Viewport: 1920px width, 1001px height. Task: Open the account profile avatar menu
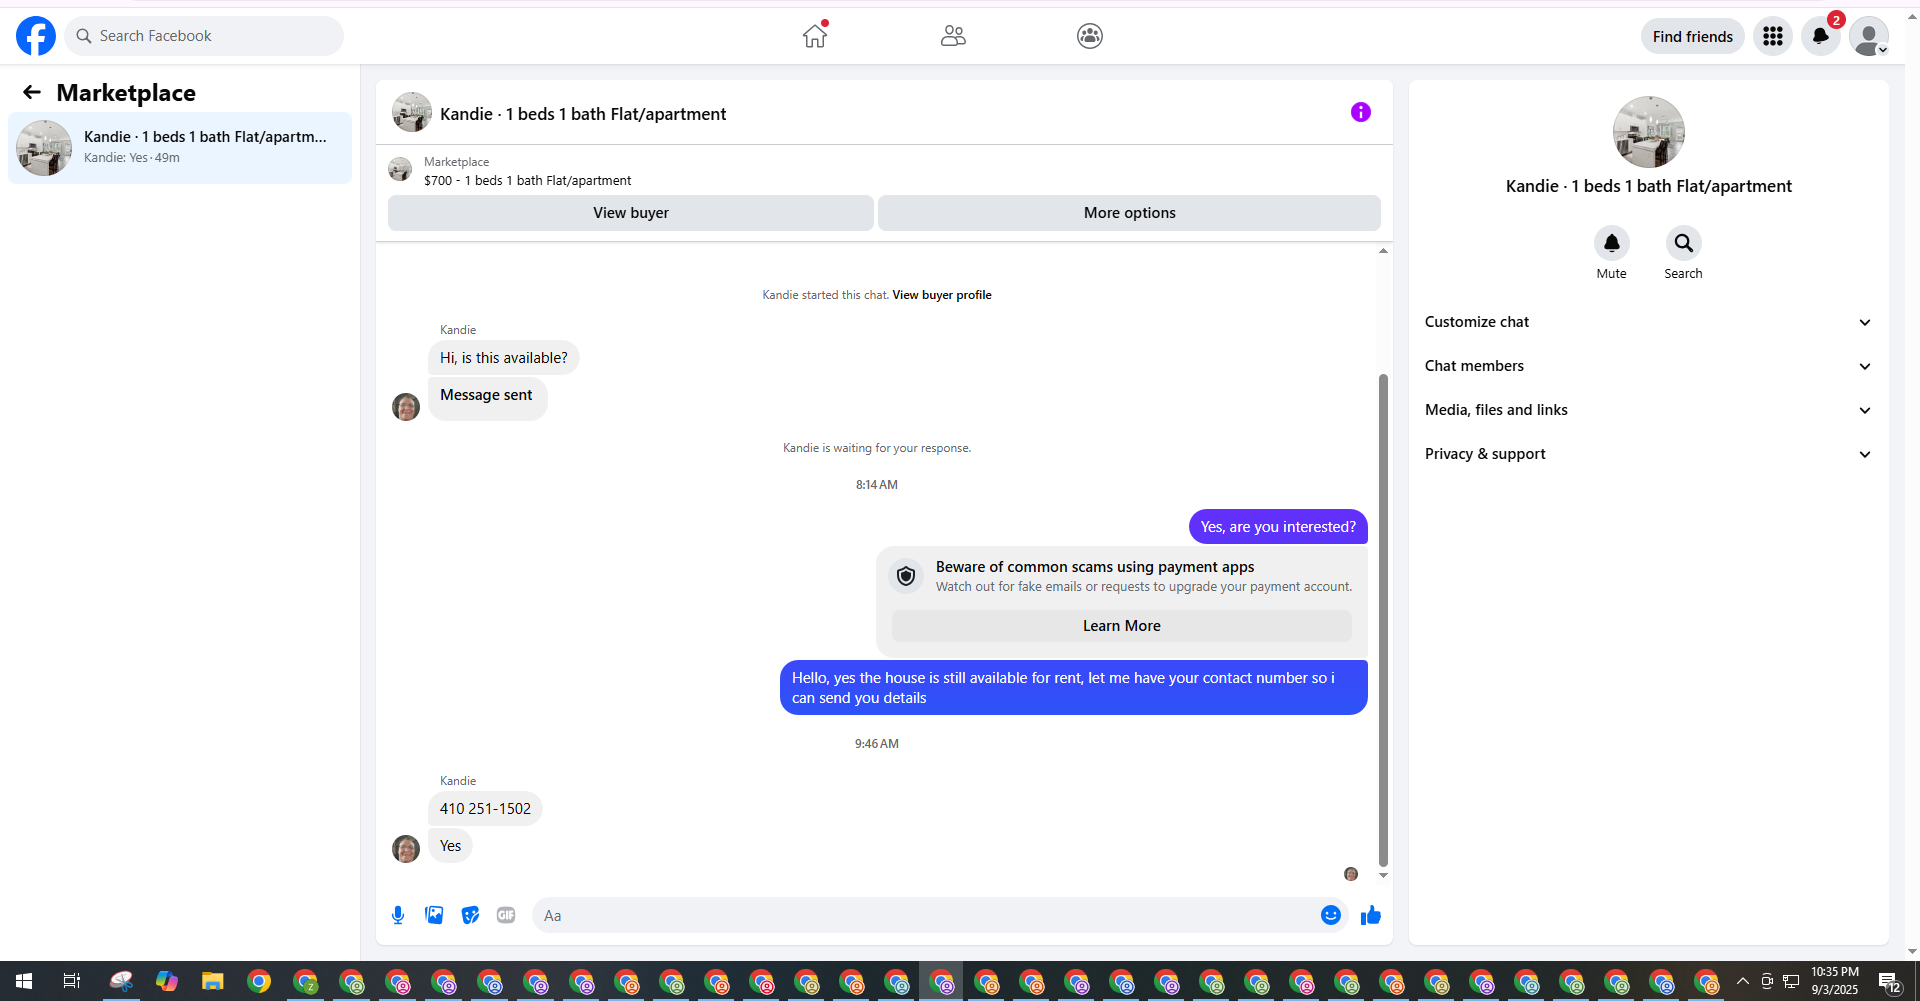click(1869, 36)
